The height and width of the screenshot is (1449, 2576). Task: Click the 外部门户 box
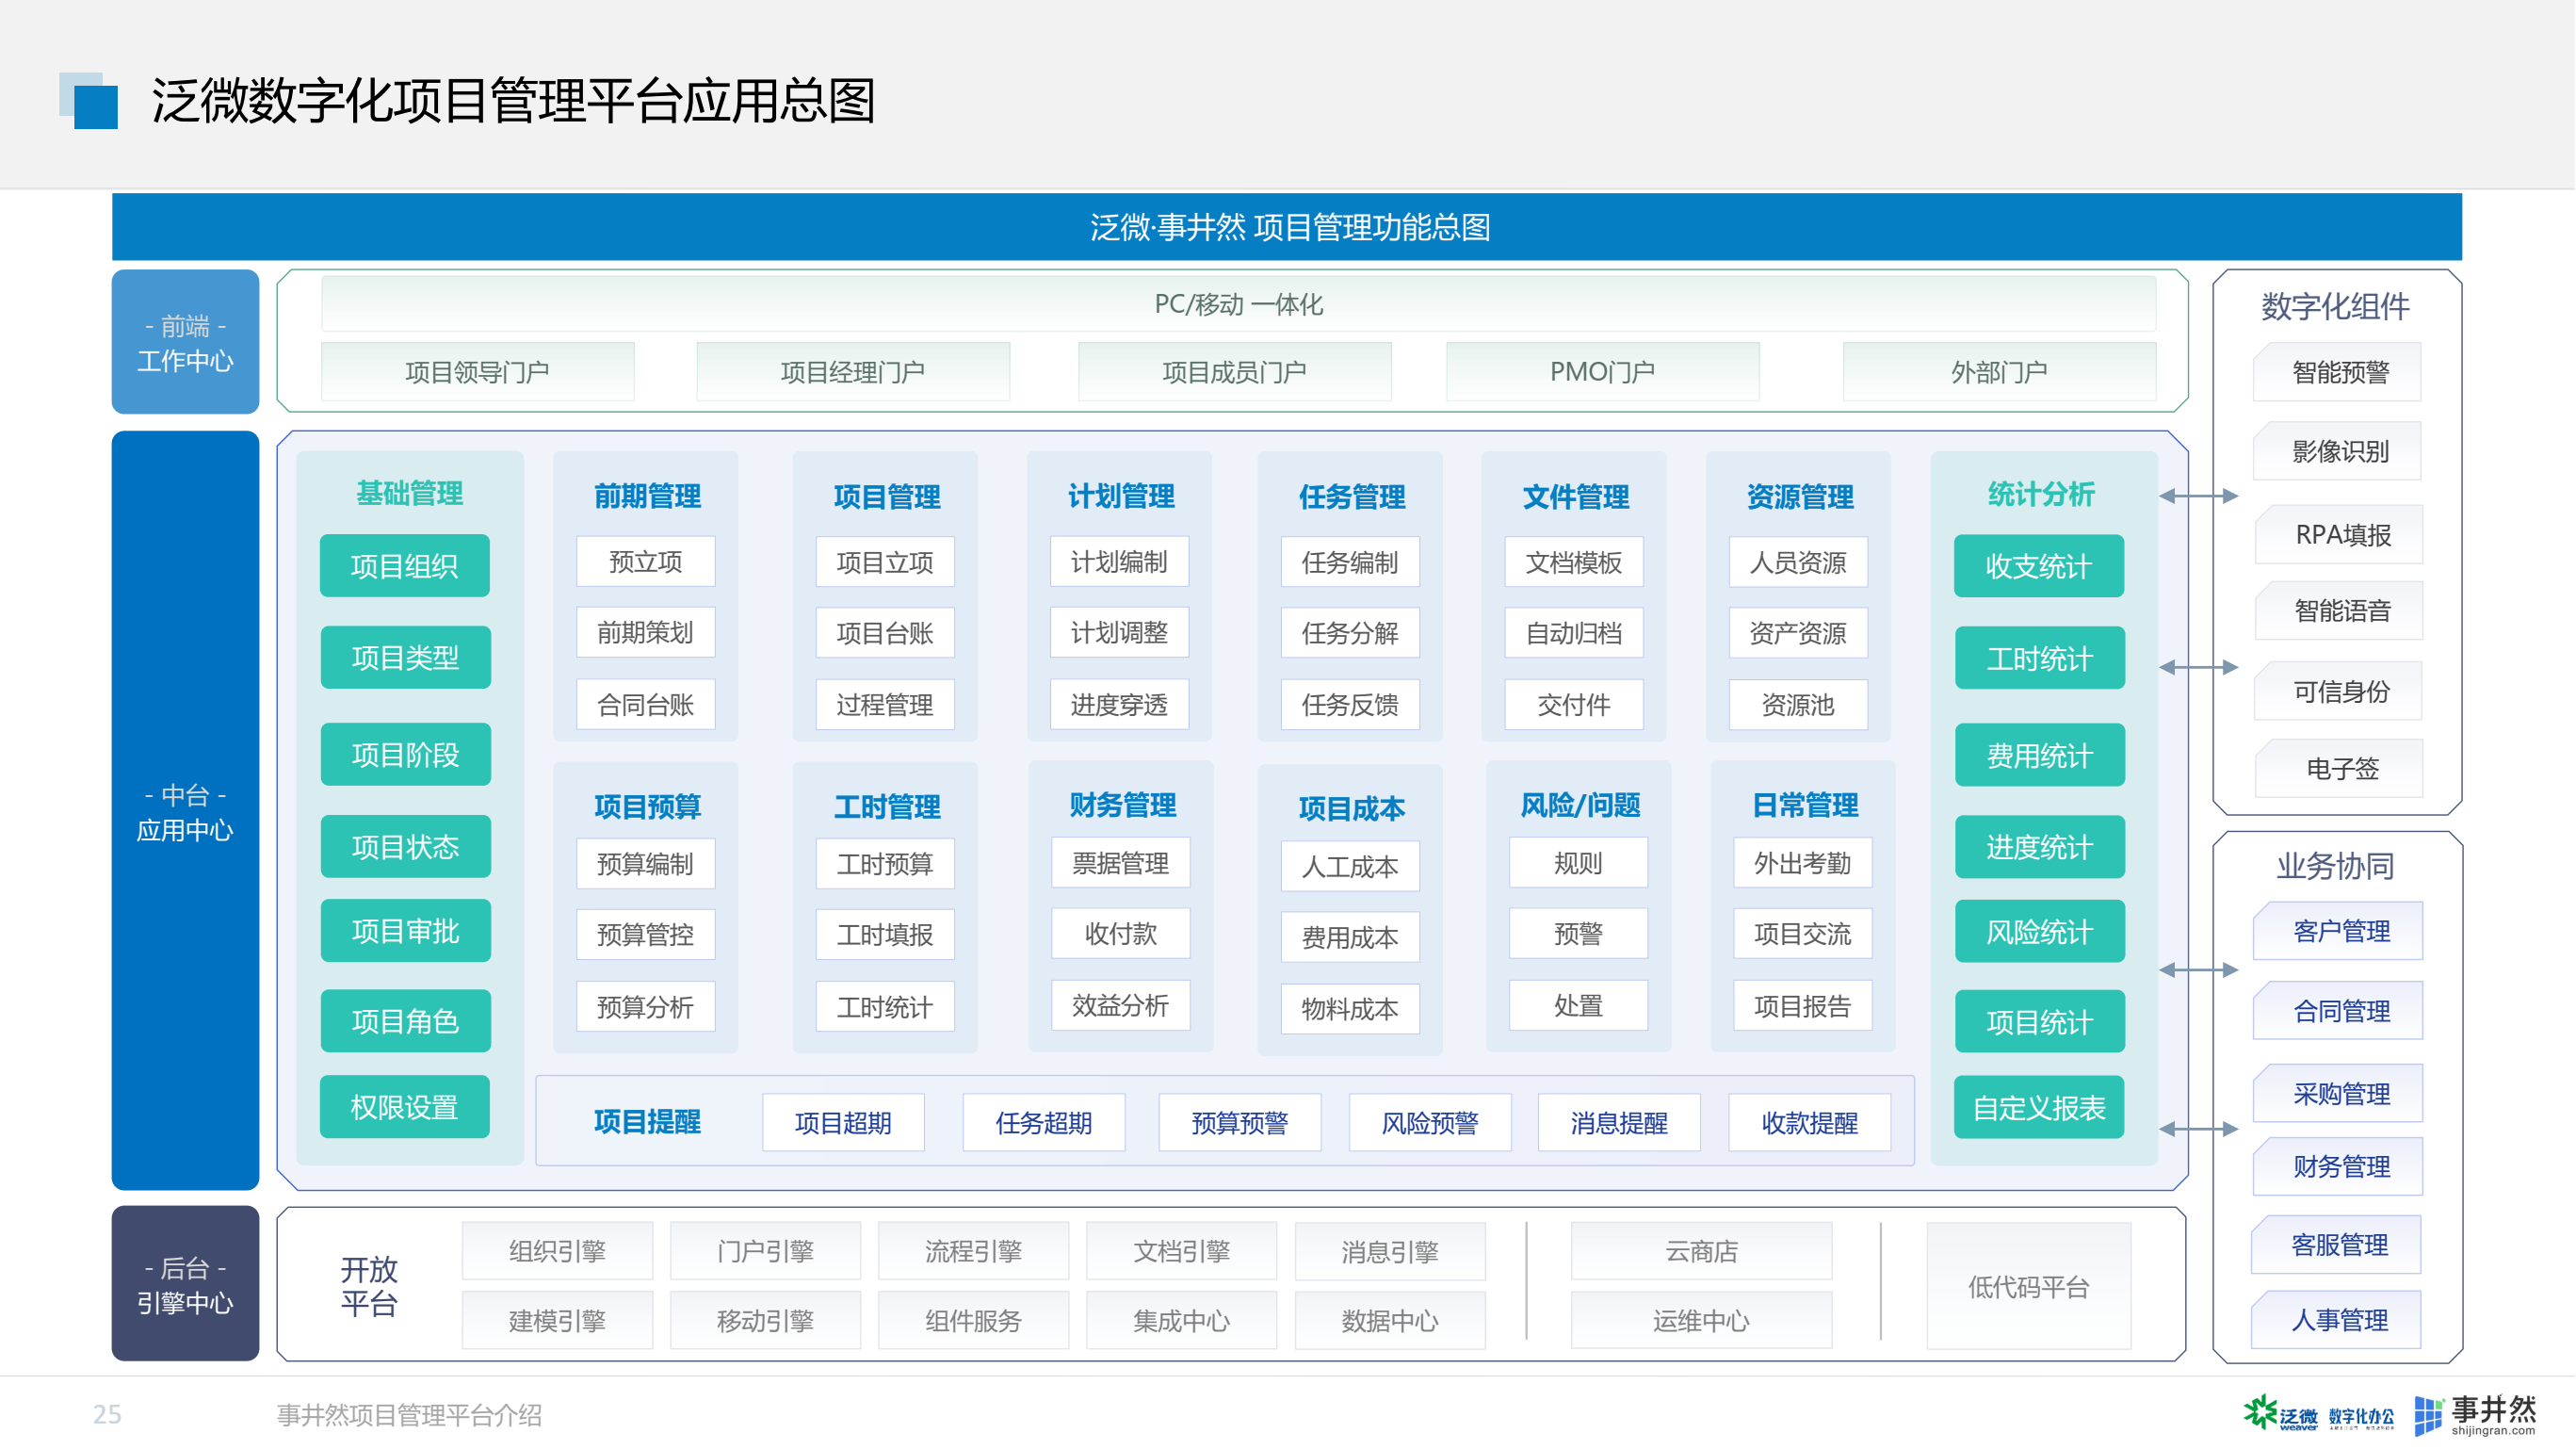pyautogui.click(x=1999, y=372)
